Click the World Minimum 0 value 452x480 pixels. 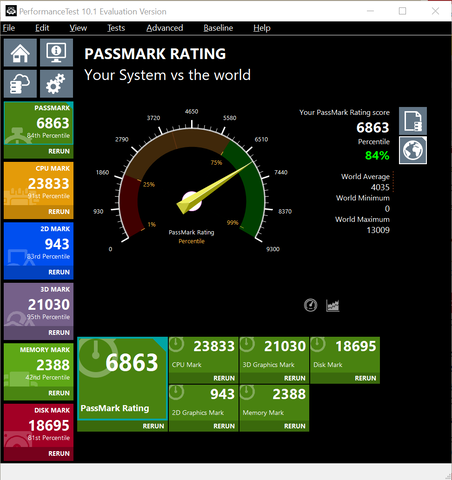click(387, 209)
